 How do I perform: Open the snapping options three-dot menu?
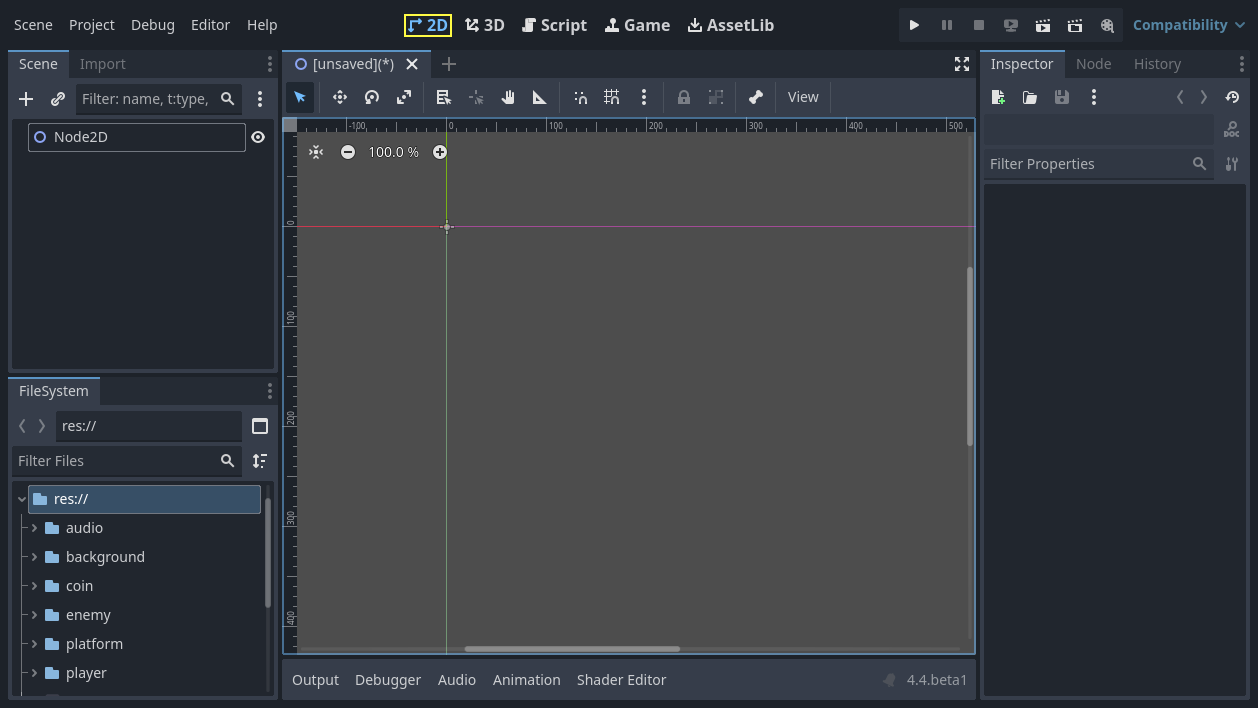coord(644,97)
